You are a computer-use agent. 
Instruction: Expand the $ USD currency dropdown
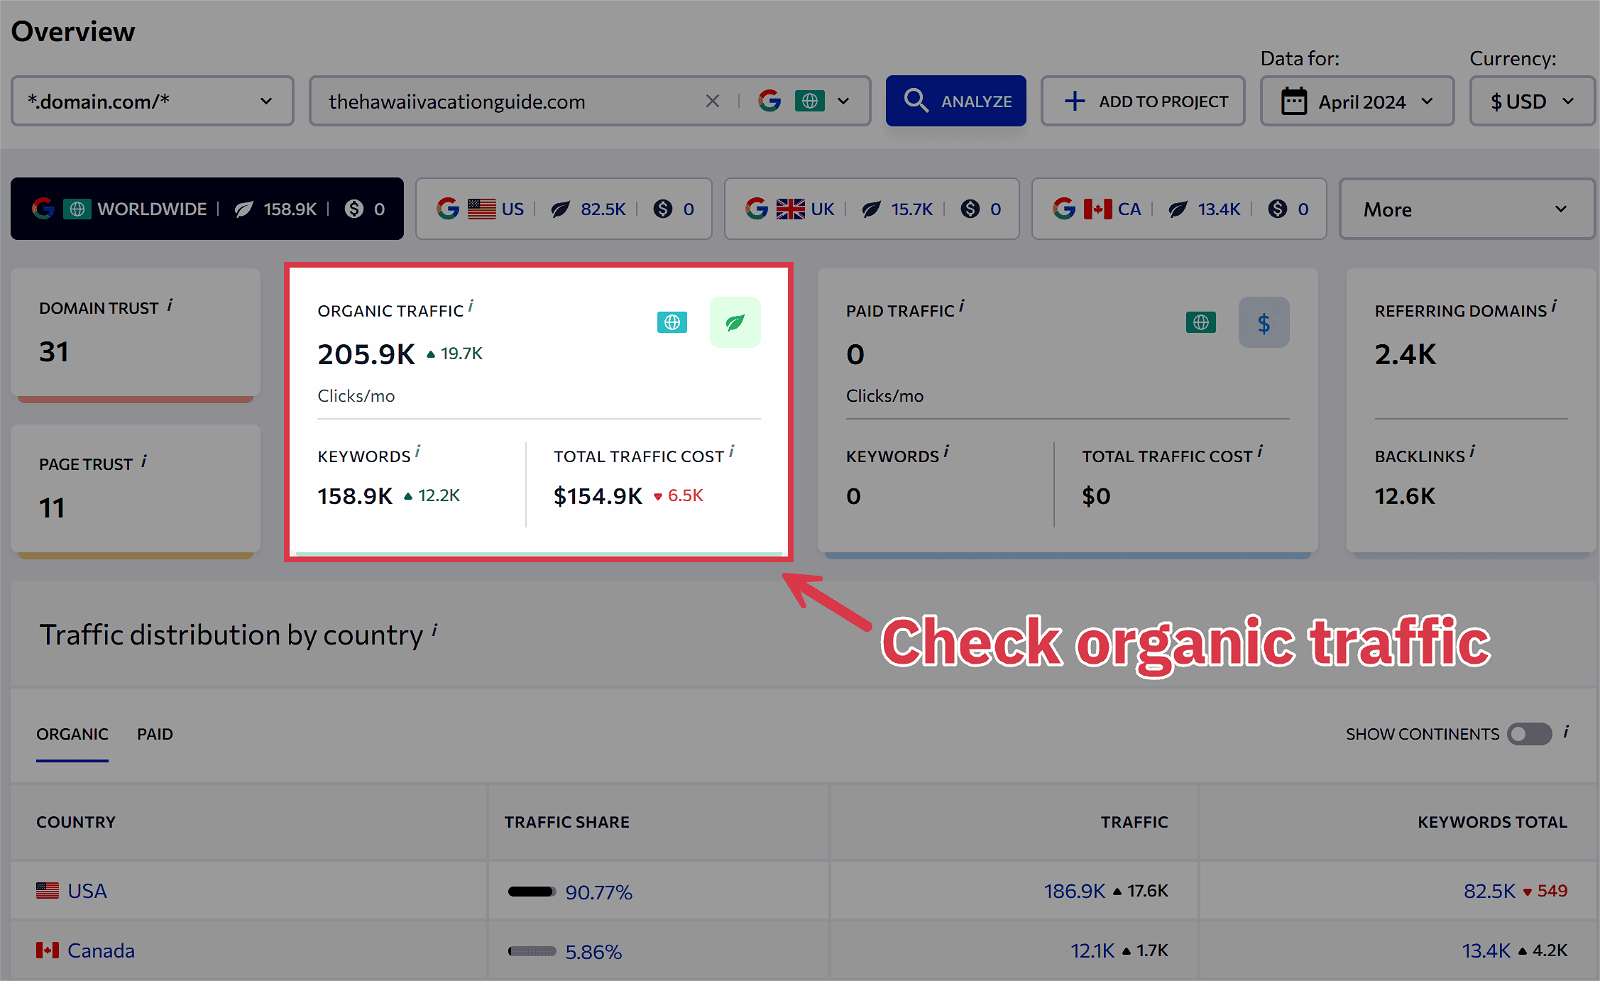coord(1531,102)
